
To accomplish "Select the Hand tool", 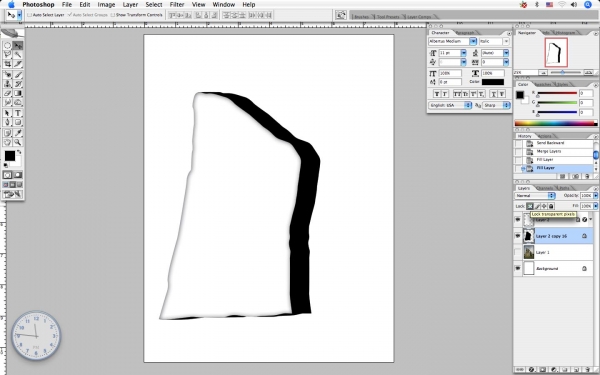I will (x=7, y=142).
